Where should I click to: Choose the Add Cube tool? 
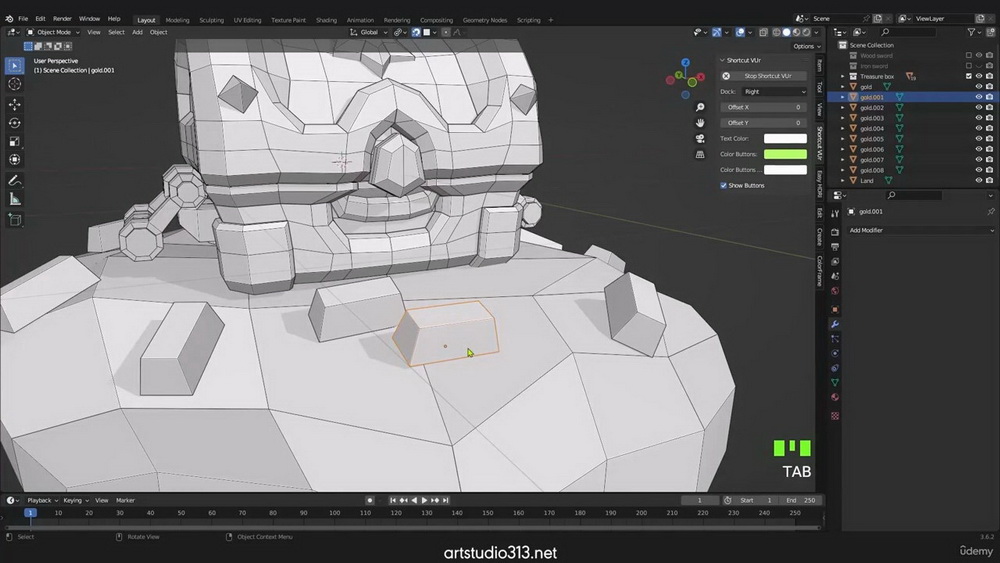click(x=15, y=220)
